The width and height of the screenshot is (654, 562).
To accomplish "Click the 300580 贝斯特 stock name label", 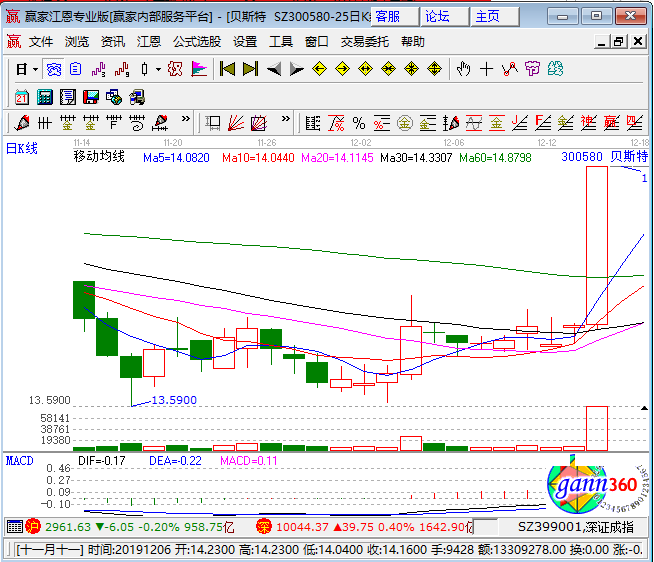I will (x=604, y=157).
